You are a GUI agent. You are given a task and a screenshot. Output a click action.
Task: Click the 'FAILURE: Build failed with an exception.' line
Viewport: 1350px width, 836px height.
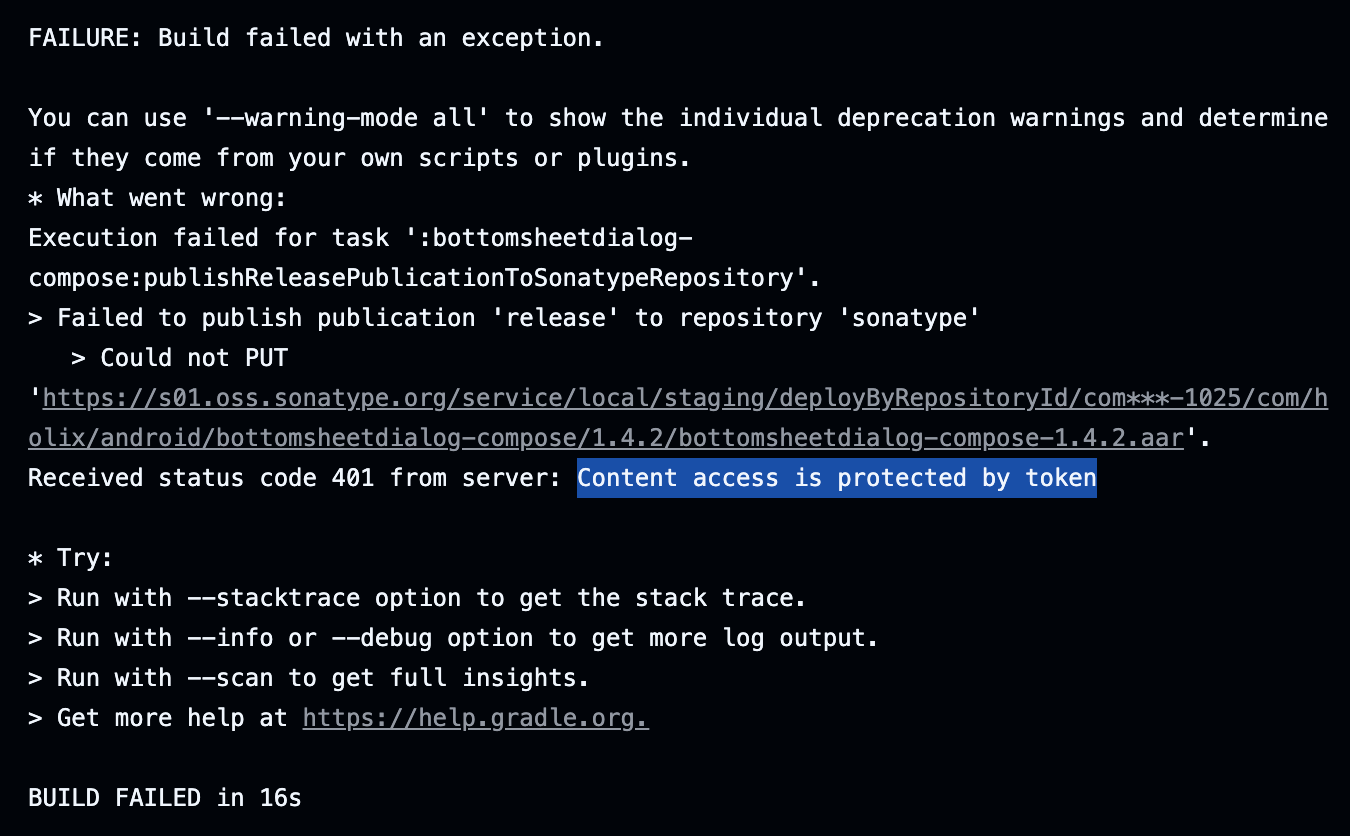click(316, 38)
